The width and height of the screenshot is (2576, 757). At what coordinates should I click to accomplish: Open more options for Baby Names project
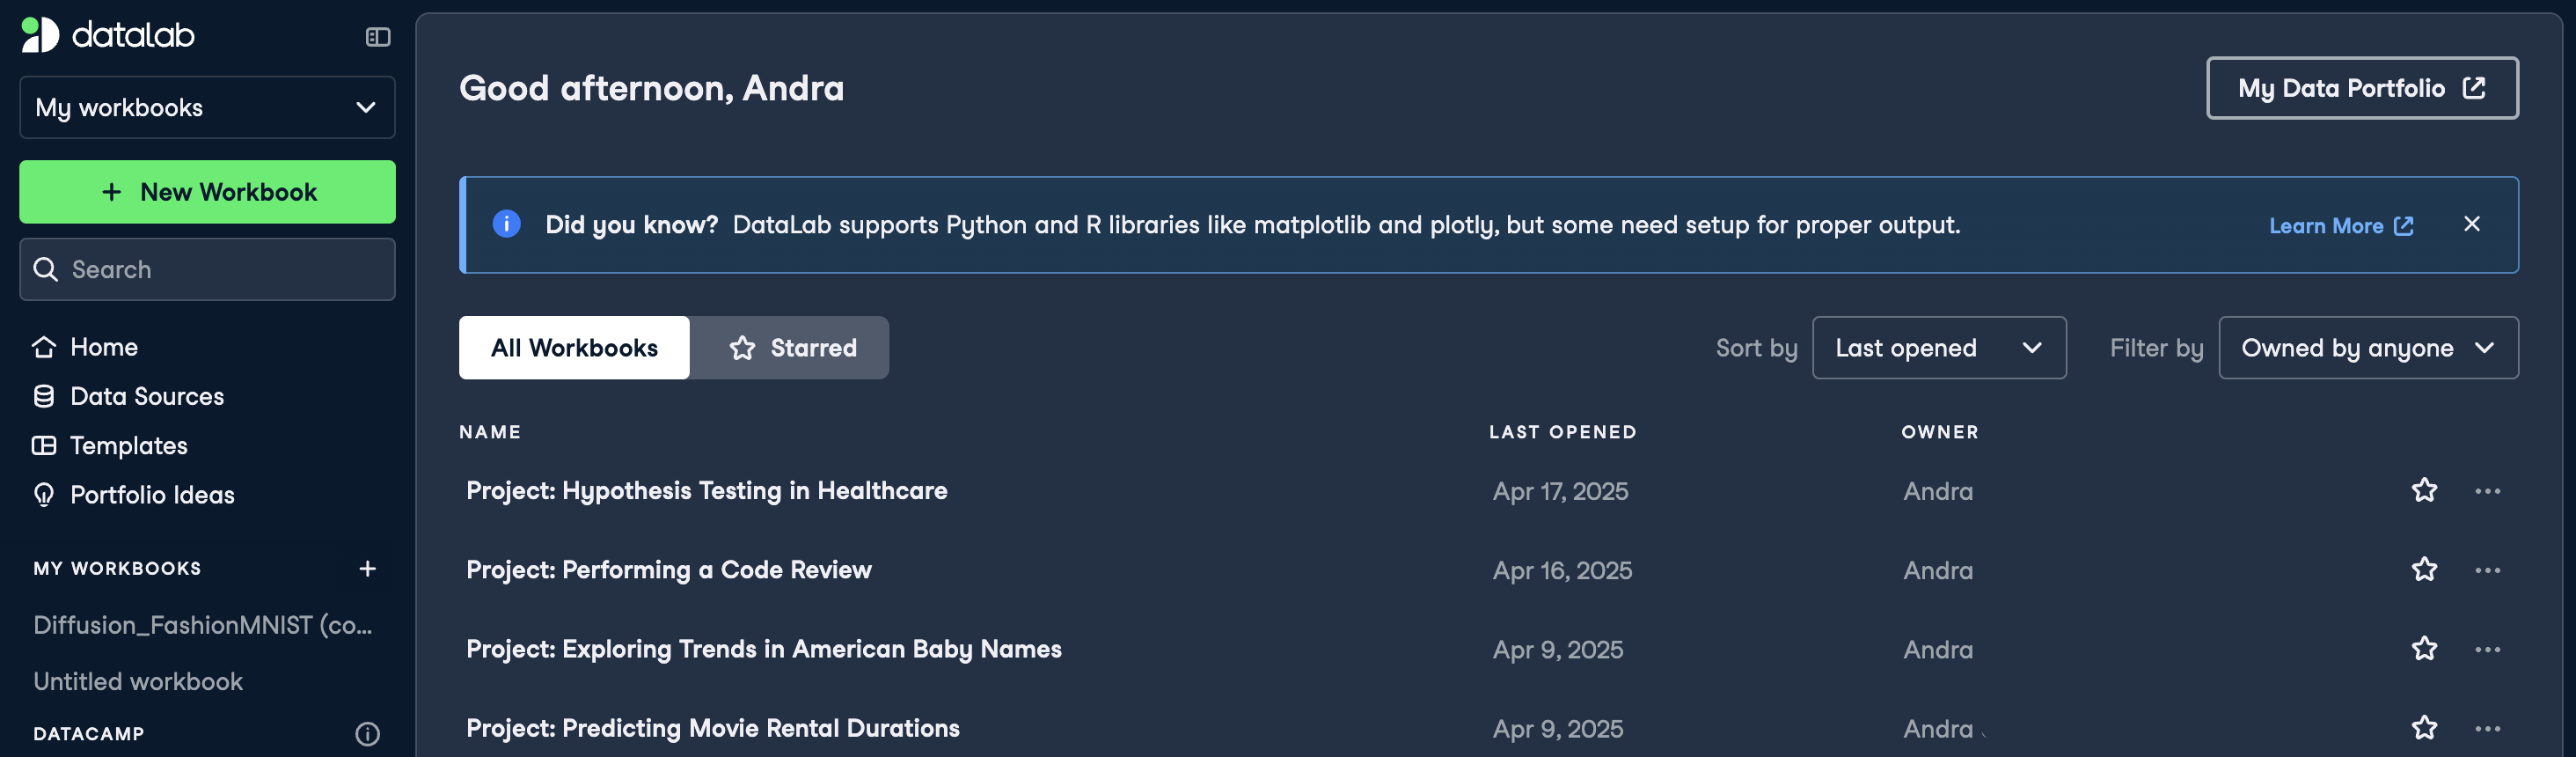pos(2486,649)
